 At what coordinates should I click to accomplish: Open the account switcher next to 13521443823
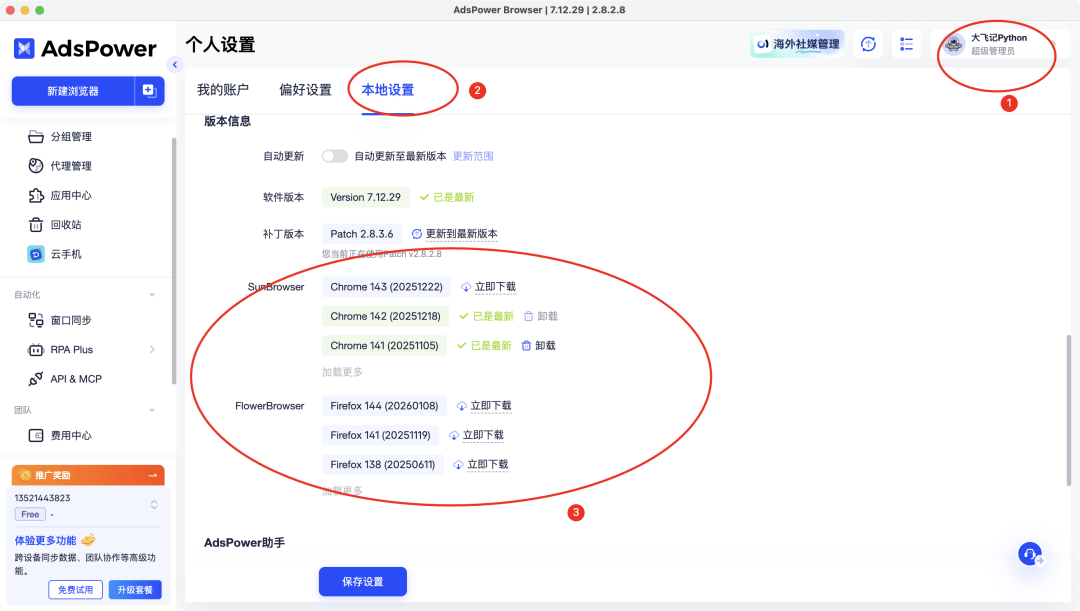pyautogui.click(x=154, y=505)
